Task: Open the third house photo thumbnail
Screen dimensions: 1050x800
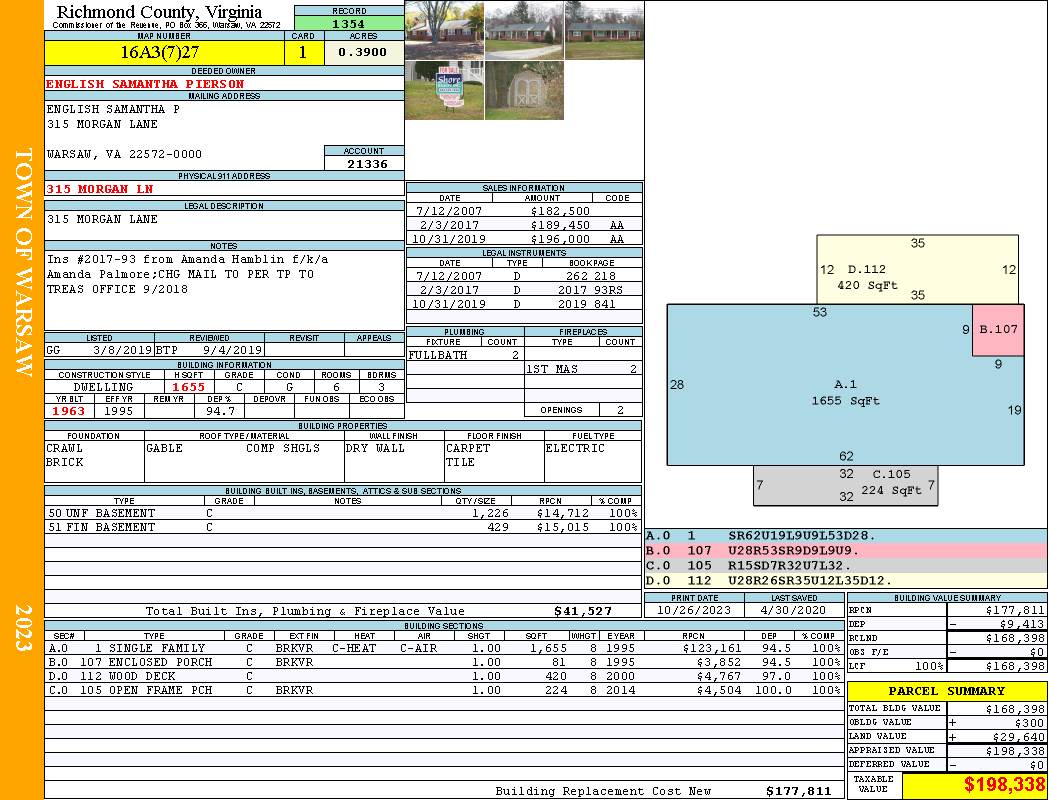Action: click(x=605, y=31)
